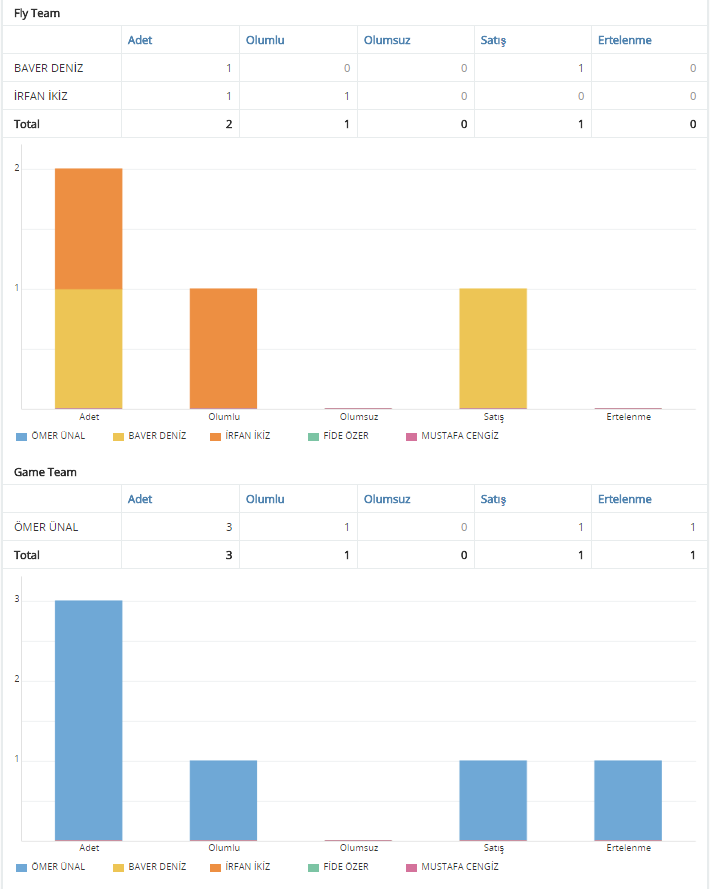Toggle FİDE ÖZER green swatch in Game Team legend
This screenshot has height=889, width=710.
point(314,867)
